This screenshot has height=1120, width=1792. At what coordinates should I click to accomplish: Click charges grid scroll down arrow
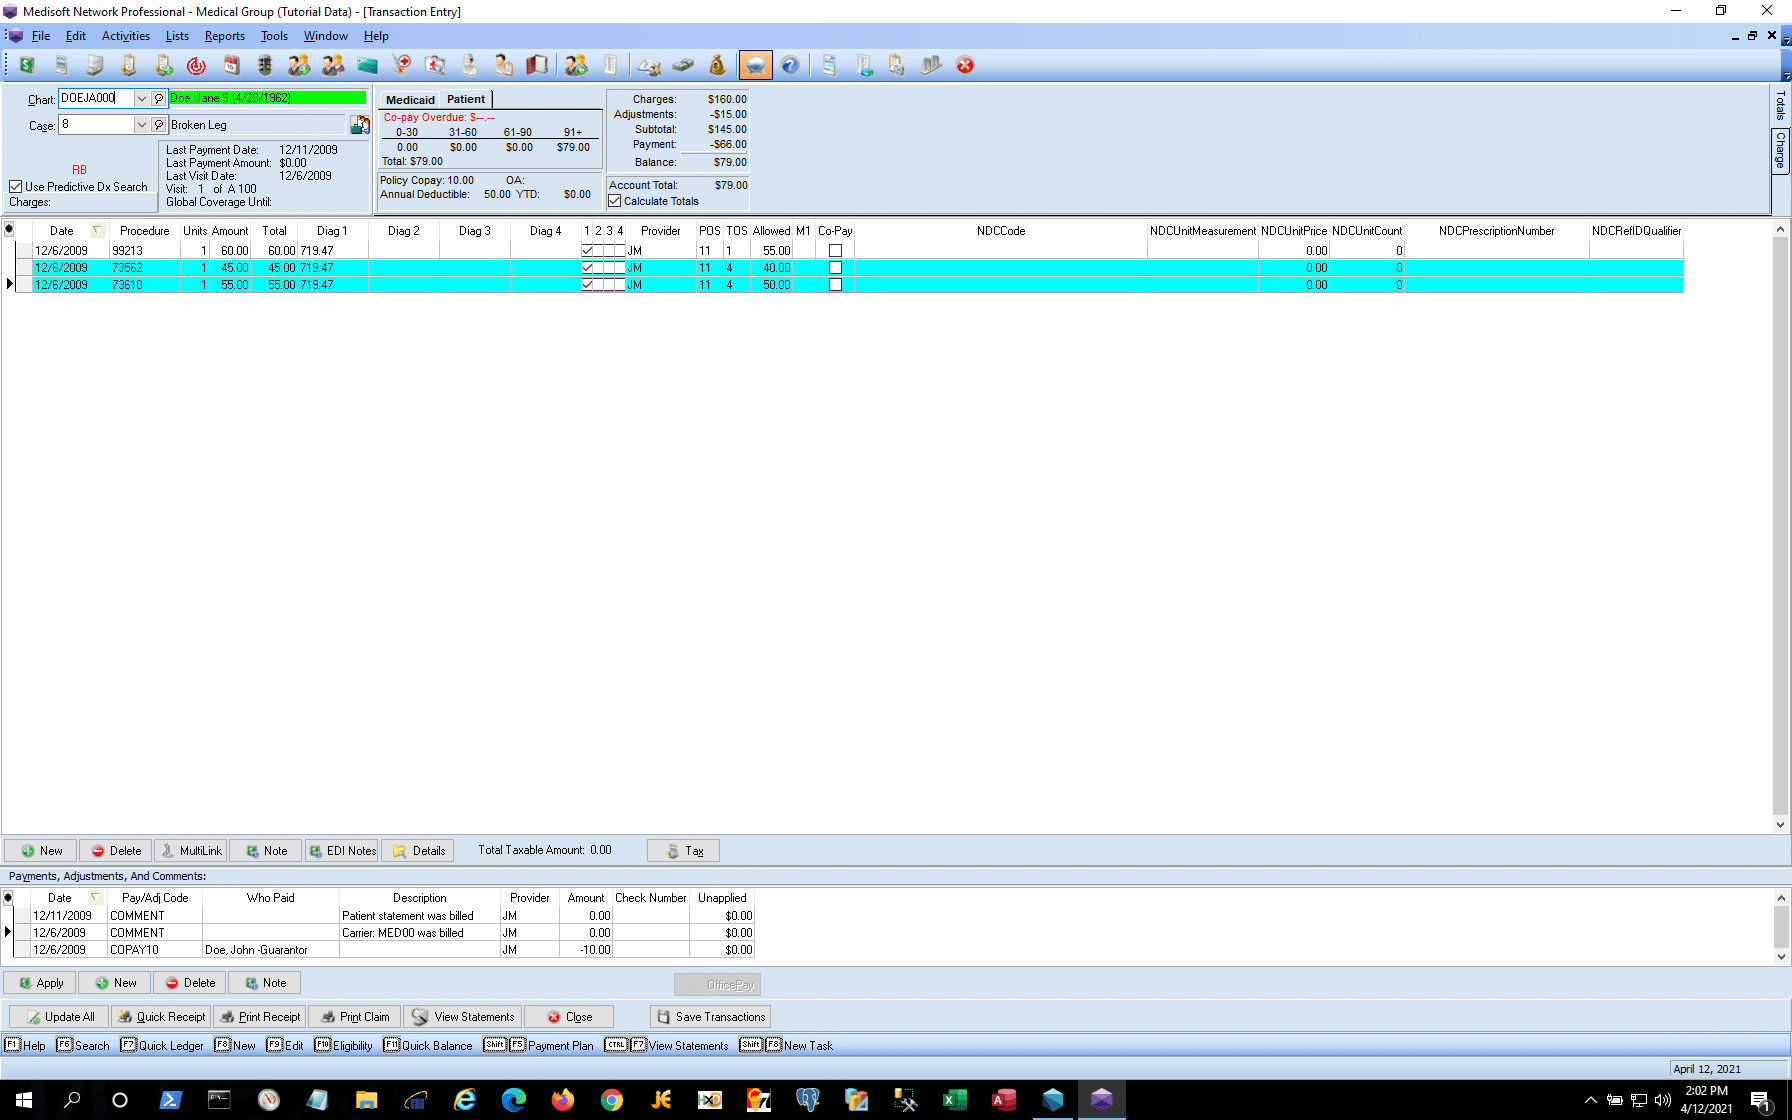click(x=1780, y=825)
